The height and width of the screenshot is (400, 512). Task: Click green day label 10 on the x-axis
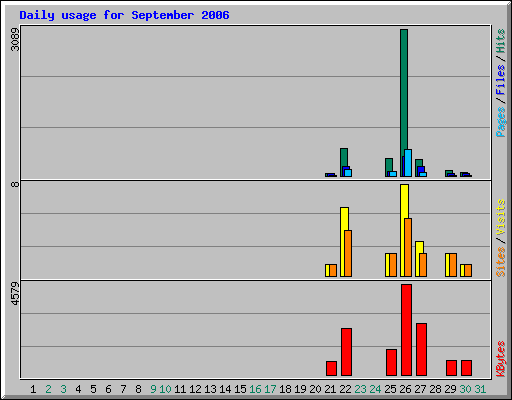tap(165, 389)
